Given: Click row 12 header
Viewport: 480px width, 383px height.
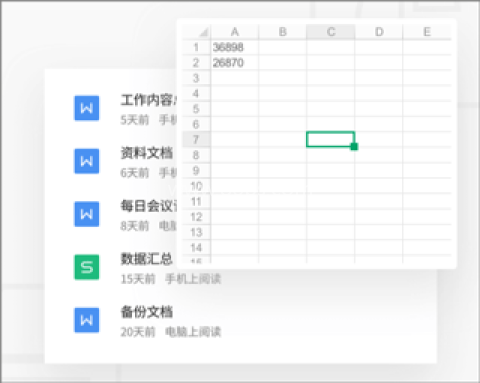Looking at the screenshot, I should tap(196, 217).
